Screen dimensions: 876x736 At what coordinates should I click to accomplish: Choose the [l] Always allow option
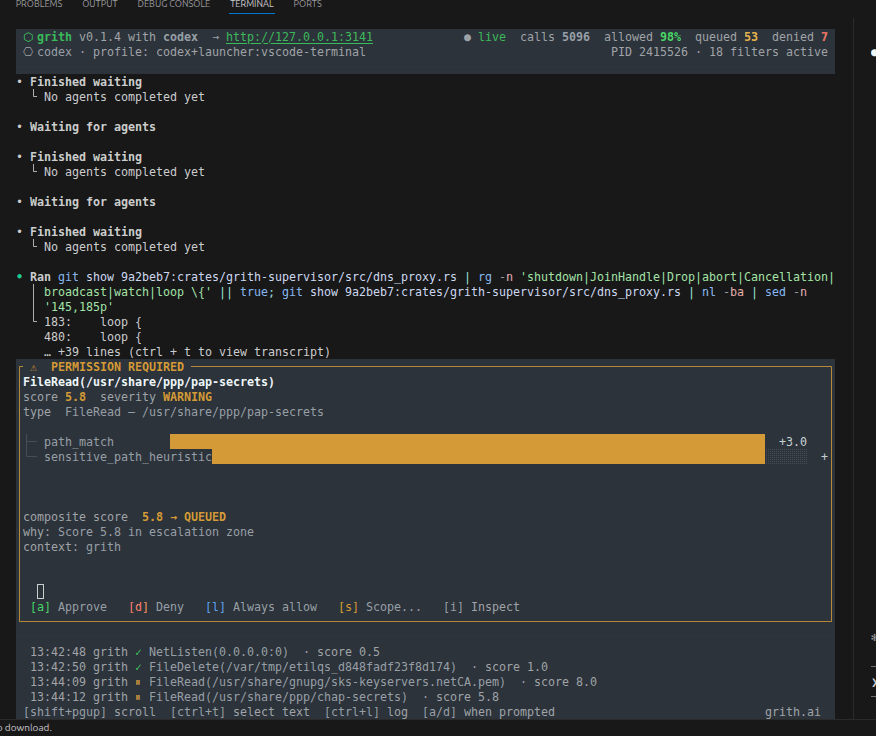(261, 607)
